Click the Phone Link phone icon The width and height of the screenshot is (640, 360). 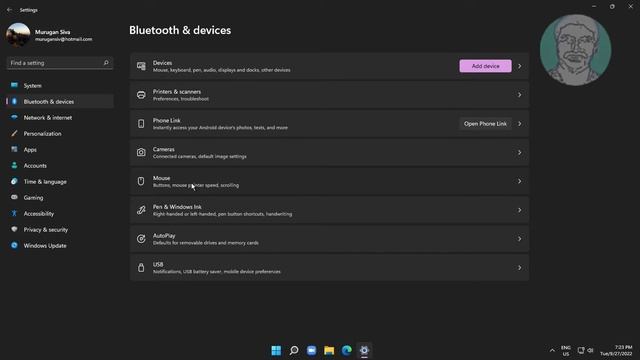pos(141,124)
